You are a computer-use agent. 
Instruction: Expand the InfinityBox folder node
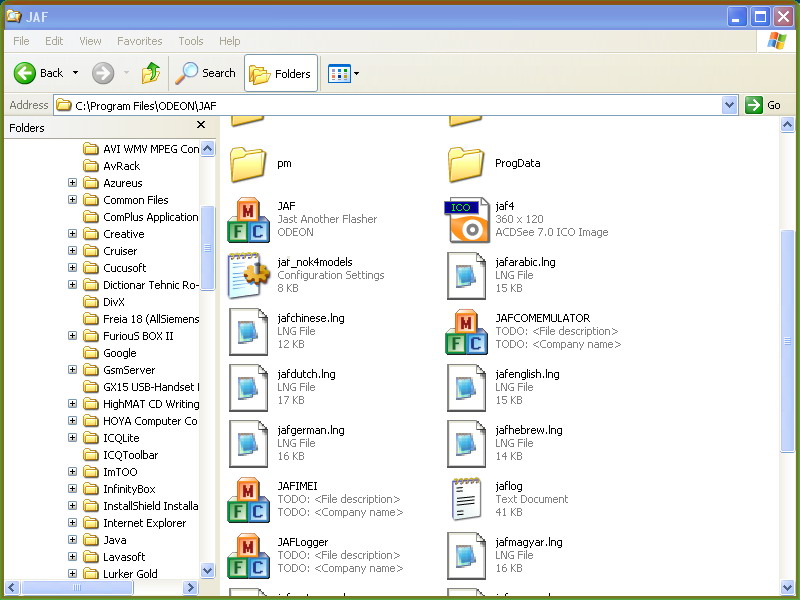(72, 489)
